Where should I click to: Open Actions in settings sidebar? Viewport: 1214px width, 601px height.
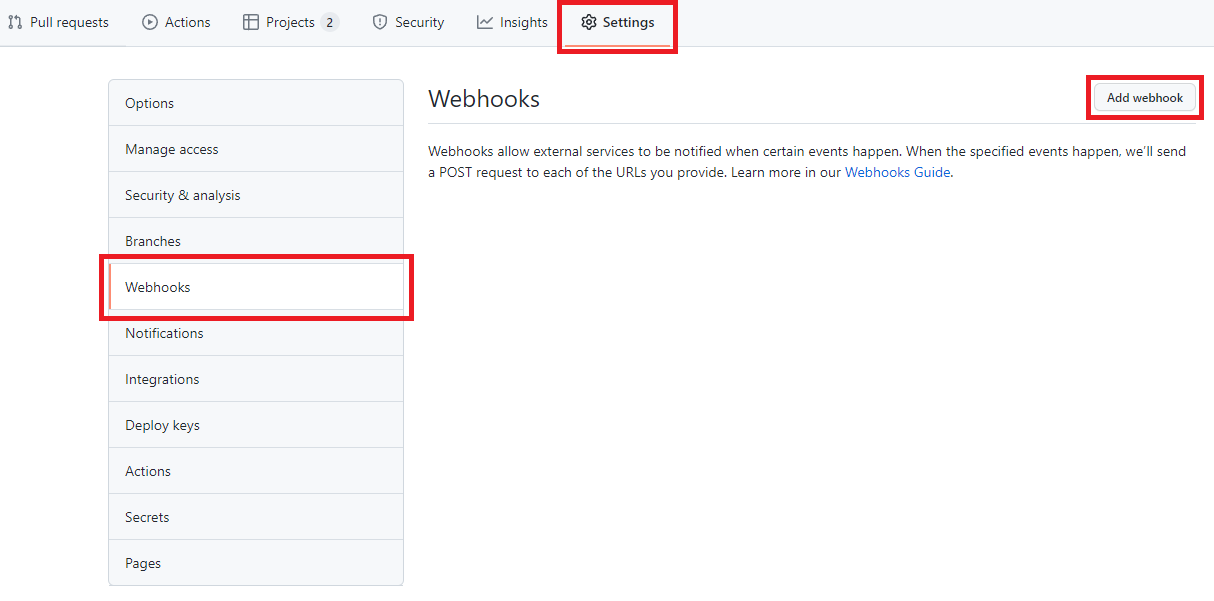tap(256, 471)
